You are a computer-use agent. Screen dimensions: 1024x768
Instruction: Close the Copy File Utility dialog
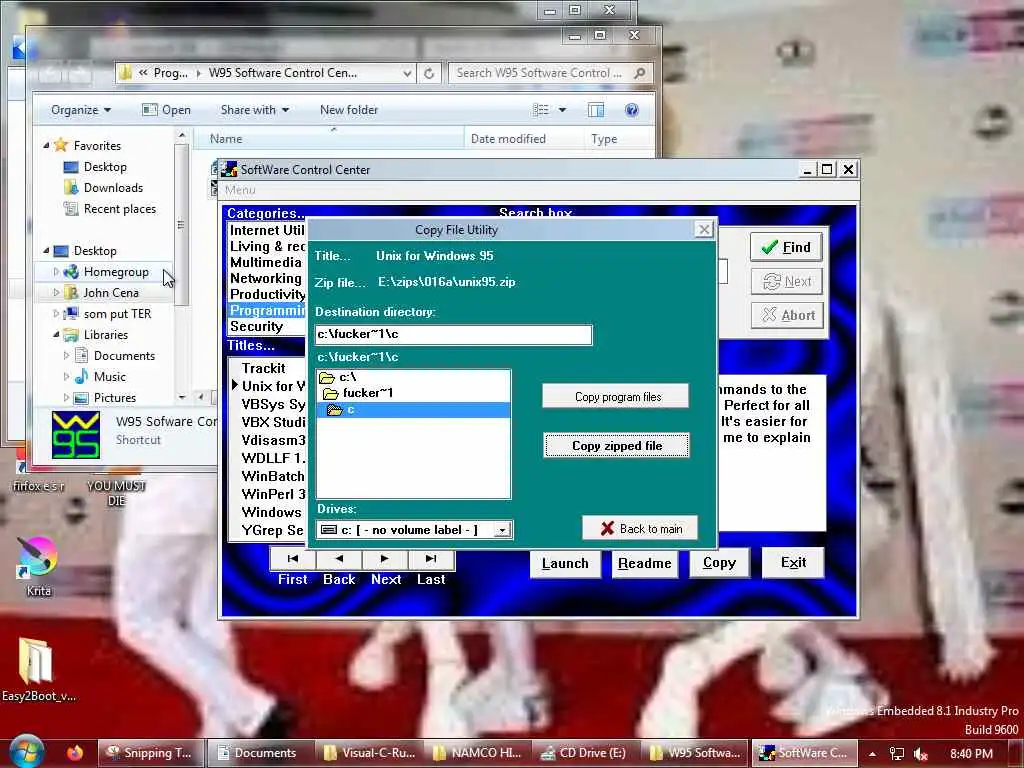pos(703,229)
